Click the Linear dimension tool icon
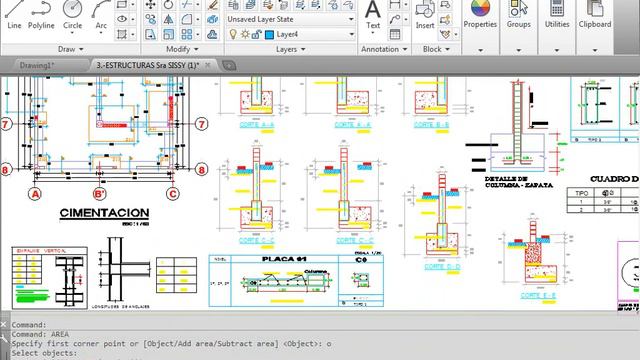The height and width of the screenshot is (360, 640). point(395,4)
